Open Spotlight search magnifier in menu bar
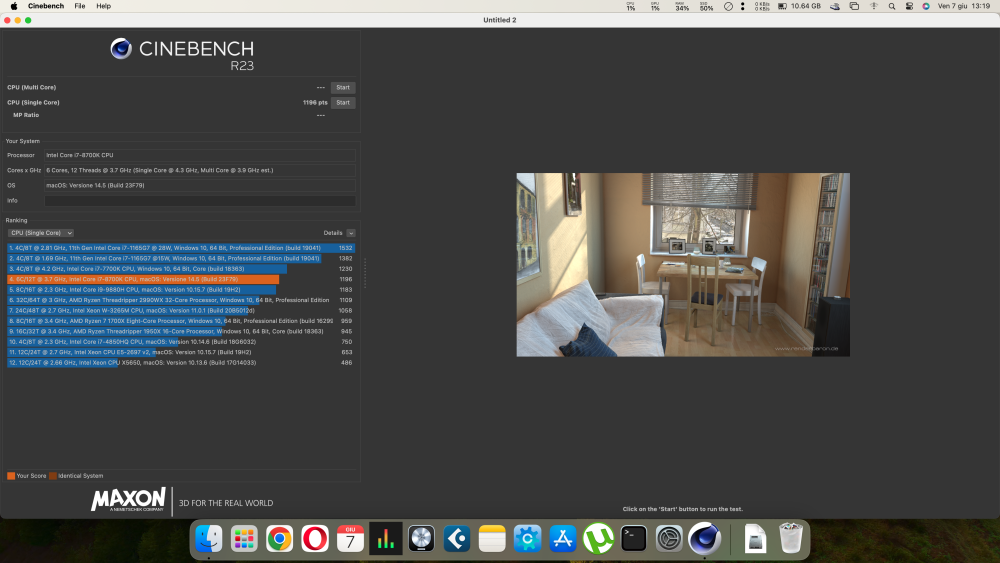This screenshot has width=1000, height=563. pyautogui.click(x=892, y=6)
